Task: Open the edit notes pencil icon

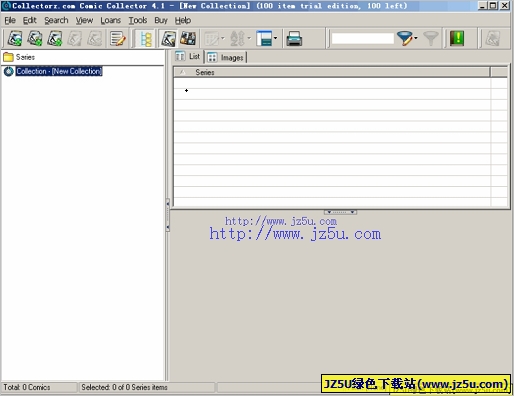Action: [118, 39]
